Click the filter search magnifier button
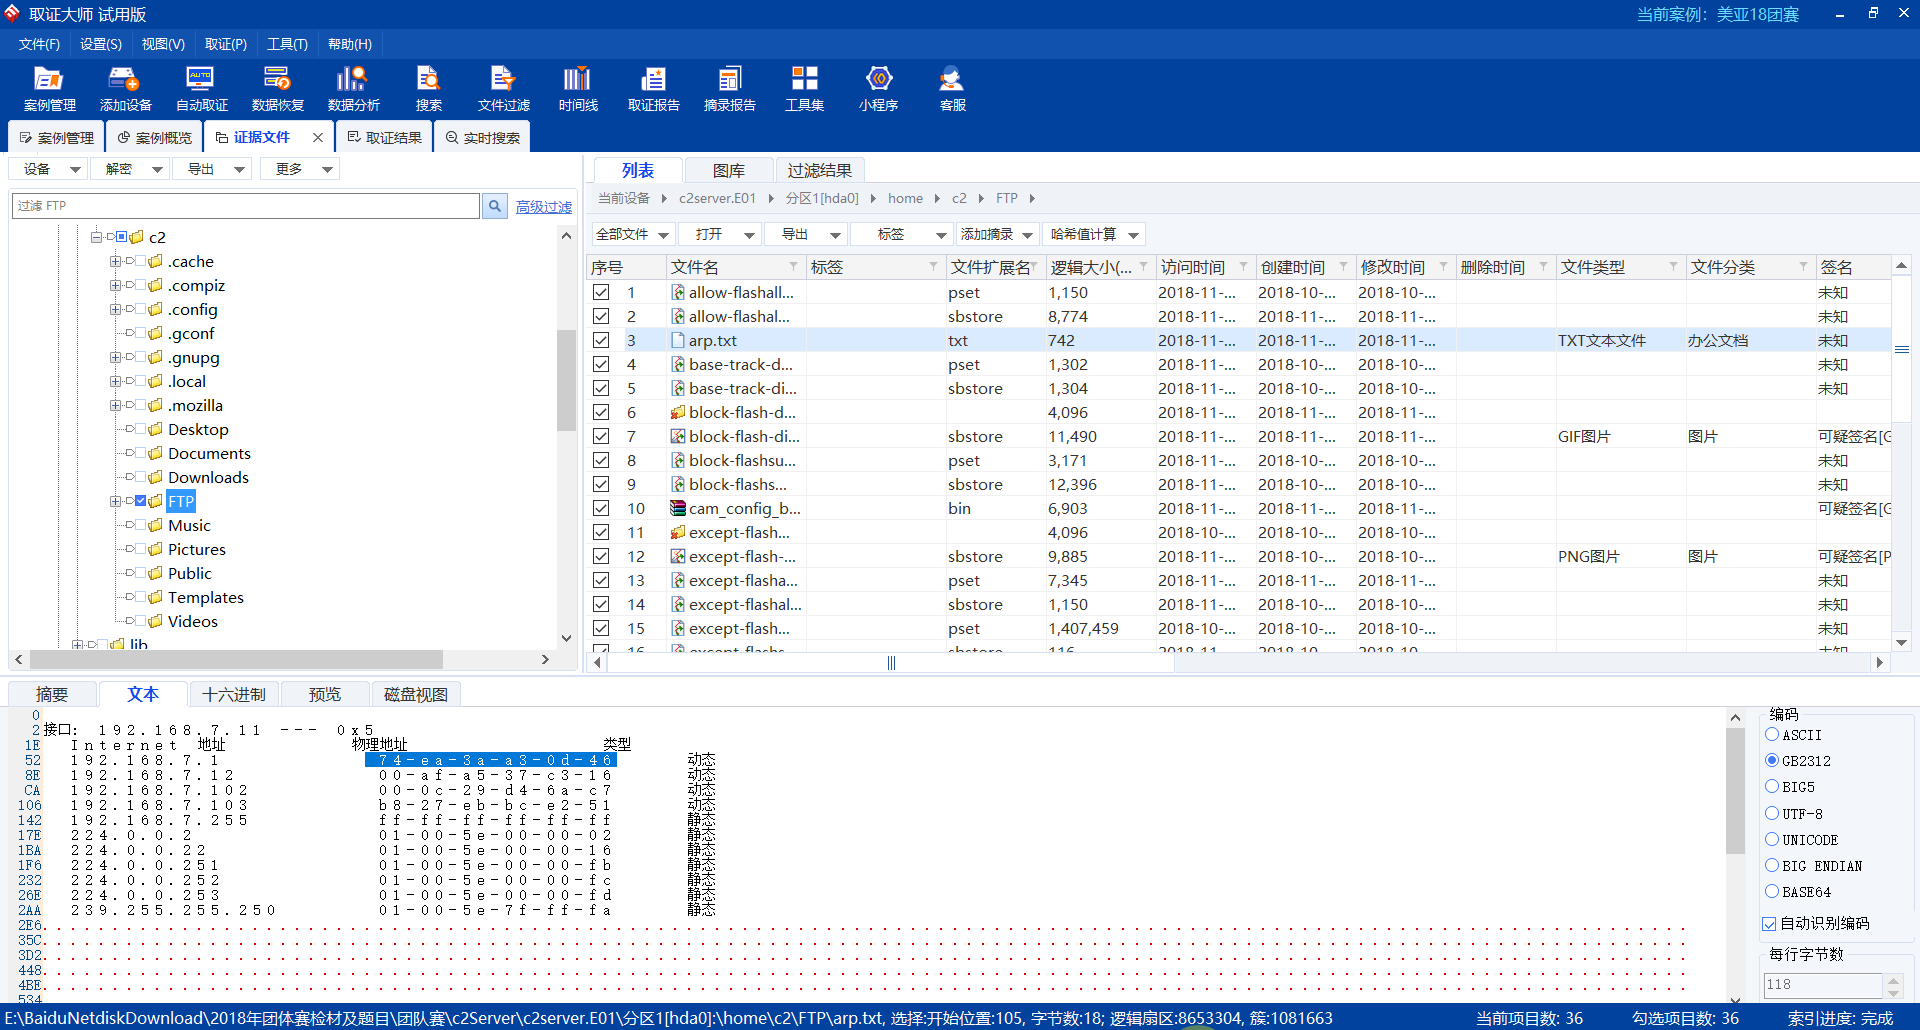1920x1030 pixels. 495,206
